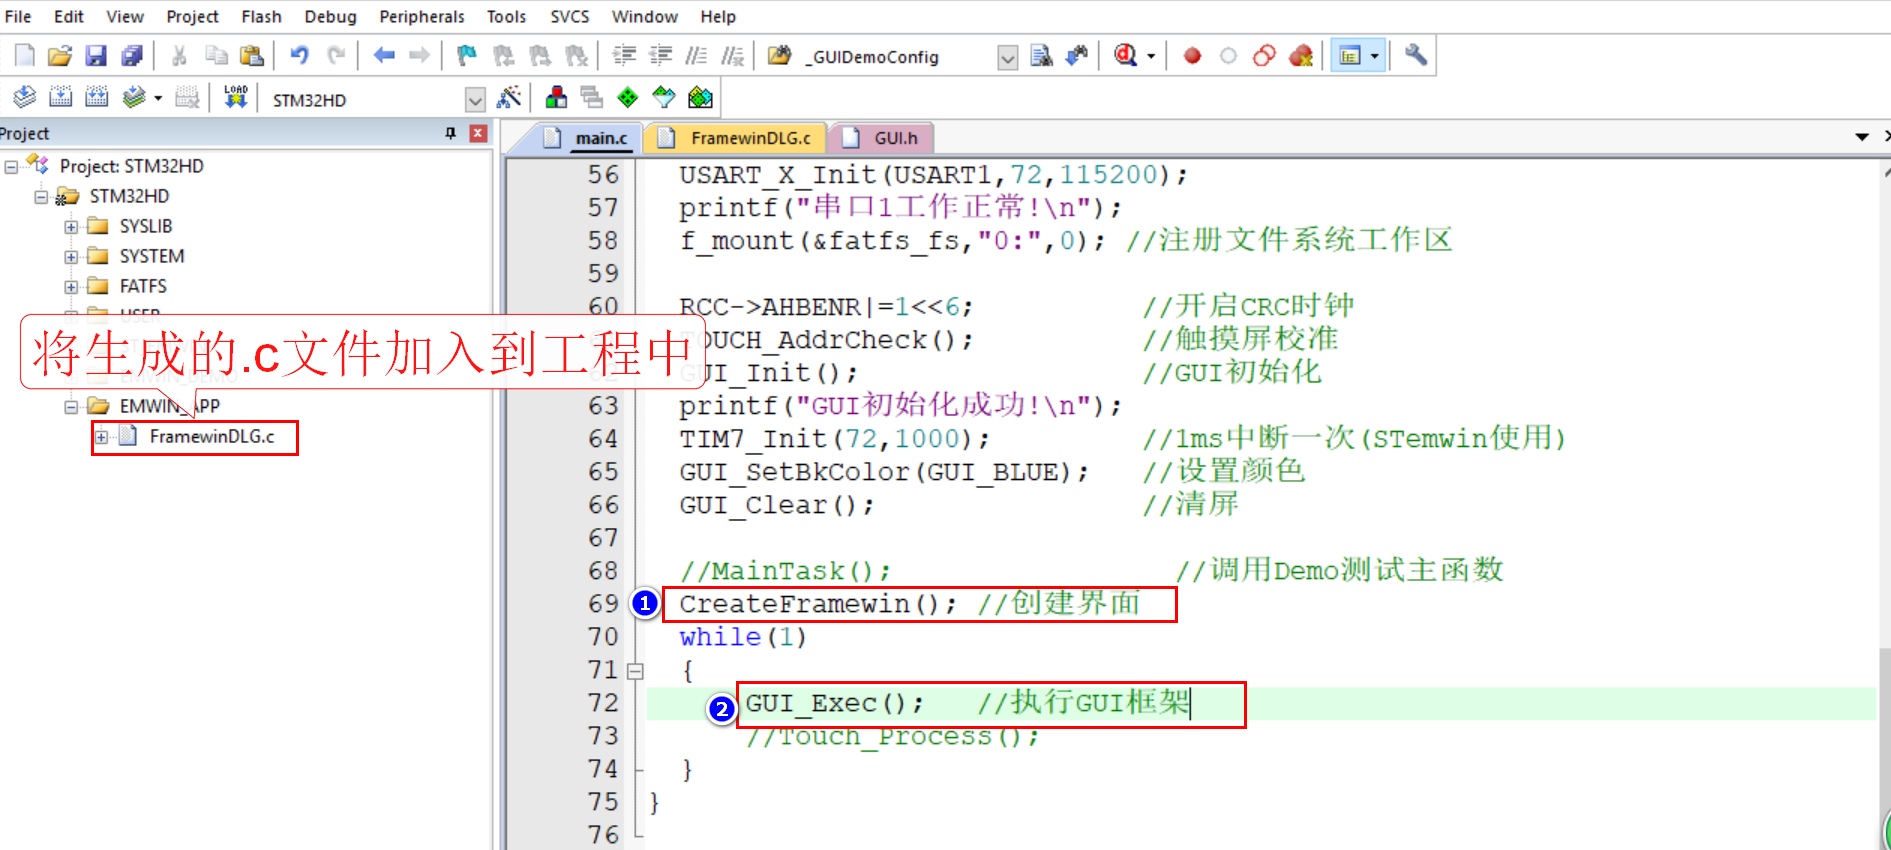Screen dimensions: 1891x850
Task: Click the CreateFramewin(); code on line 69
Action: pos(818,604)
